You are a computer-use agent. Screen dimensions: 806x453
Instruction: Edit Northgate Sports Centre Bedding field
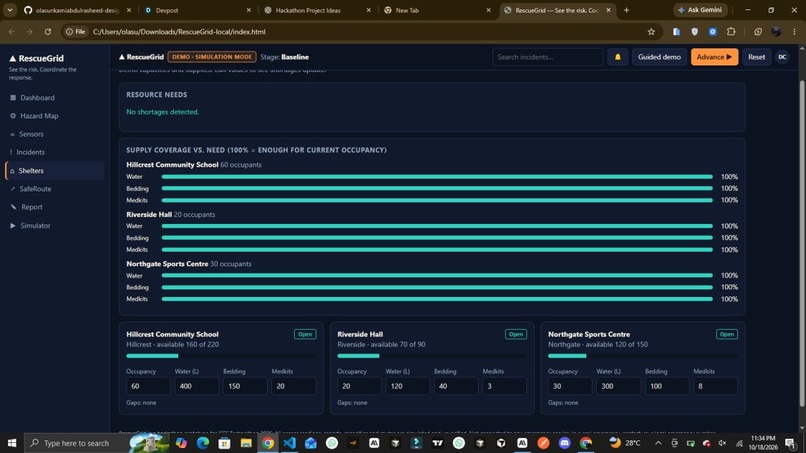click(667, 386)
